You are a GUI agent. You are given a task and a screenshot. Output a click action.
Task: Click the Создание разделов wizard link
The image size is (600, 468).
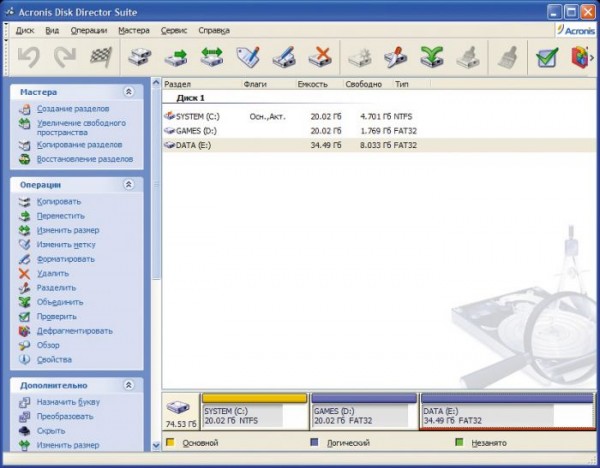click(x=75, y=108)
